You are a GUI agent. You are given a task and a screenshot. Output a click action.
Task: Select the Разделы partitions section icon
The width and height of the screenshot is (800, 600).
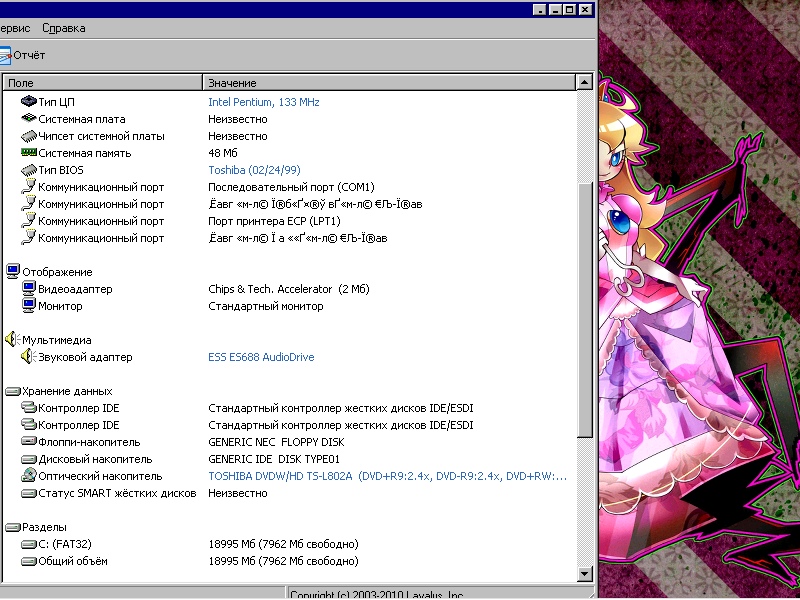[13, 527]
